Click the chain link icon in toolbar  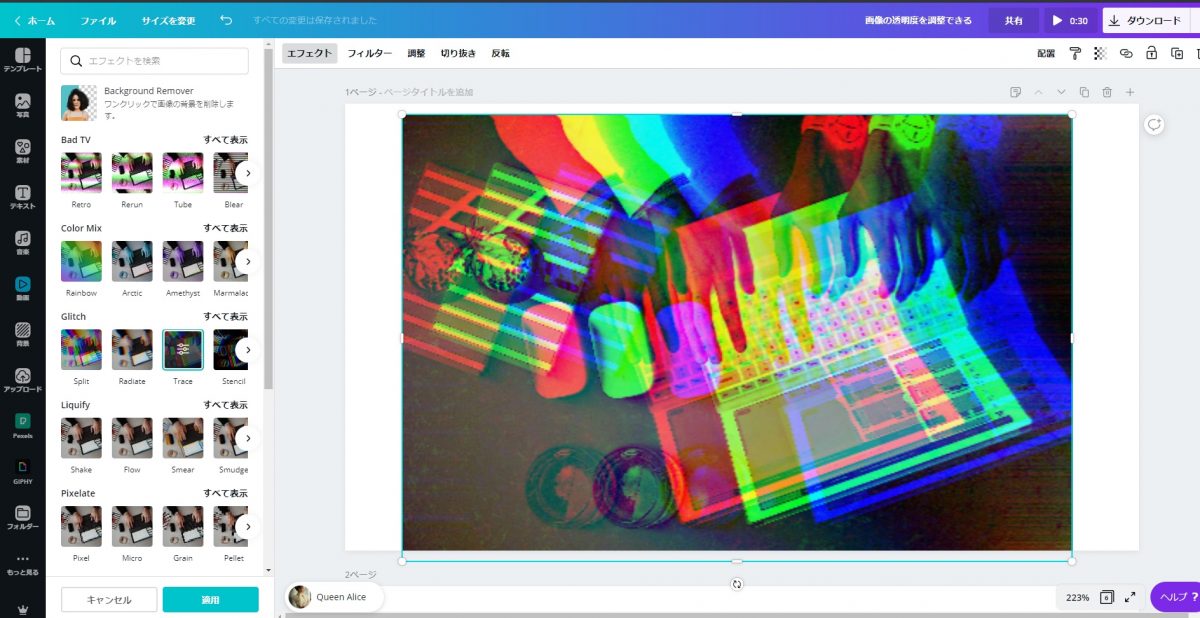click(x=1126, y=53)
